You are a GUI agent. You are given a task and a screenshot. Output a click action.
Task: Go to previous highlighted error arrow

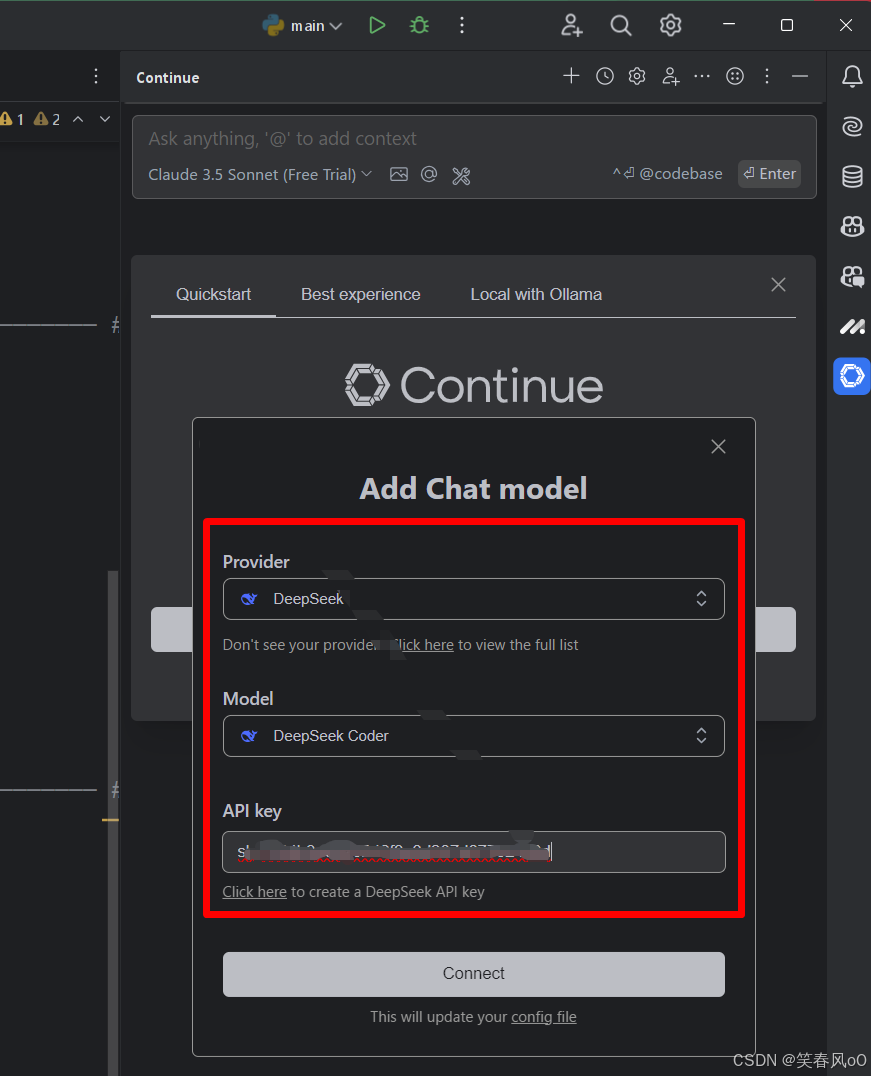point(78,119)
